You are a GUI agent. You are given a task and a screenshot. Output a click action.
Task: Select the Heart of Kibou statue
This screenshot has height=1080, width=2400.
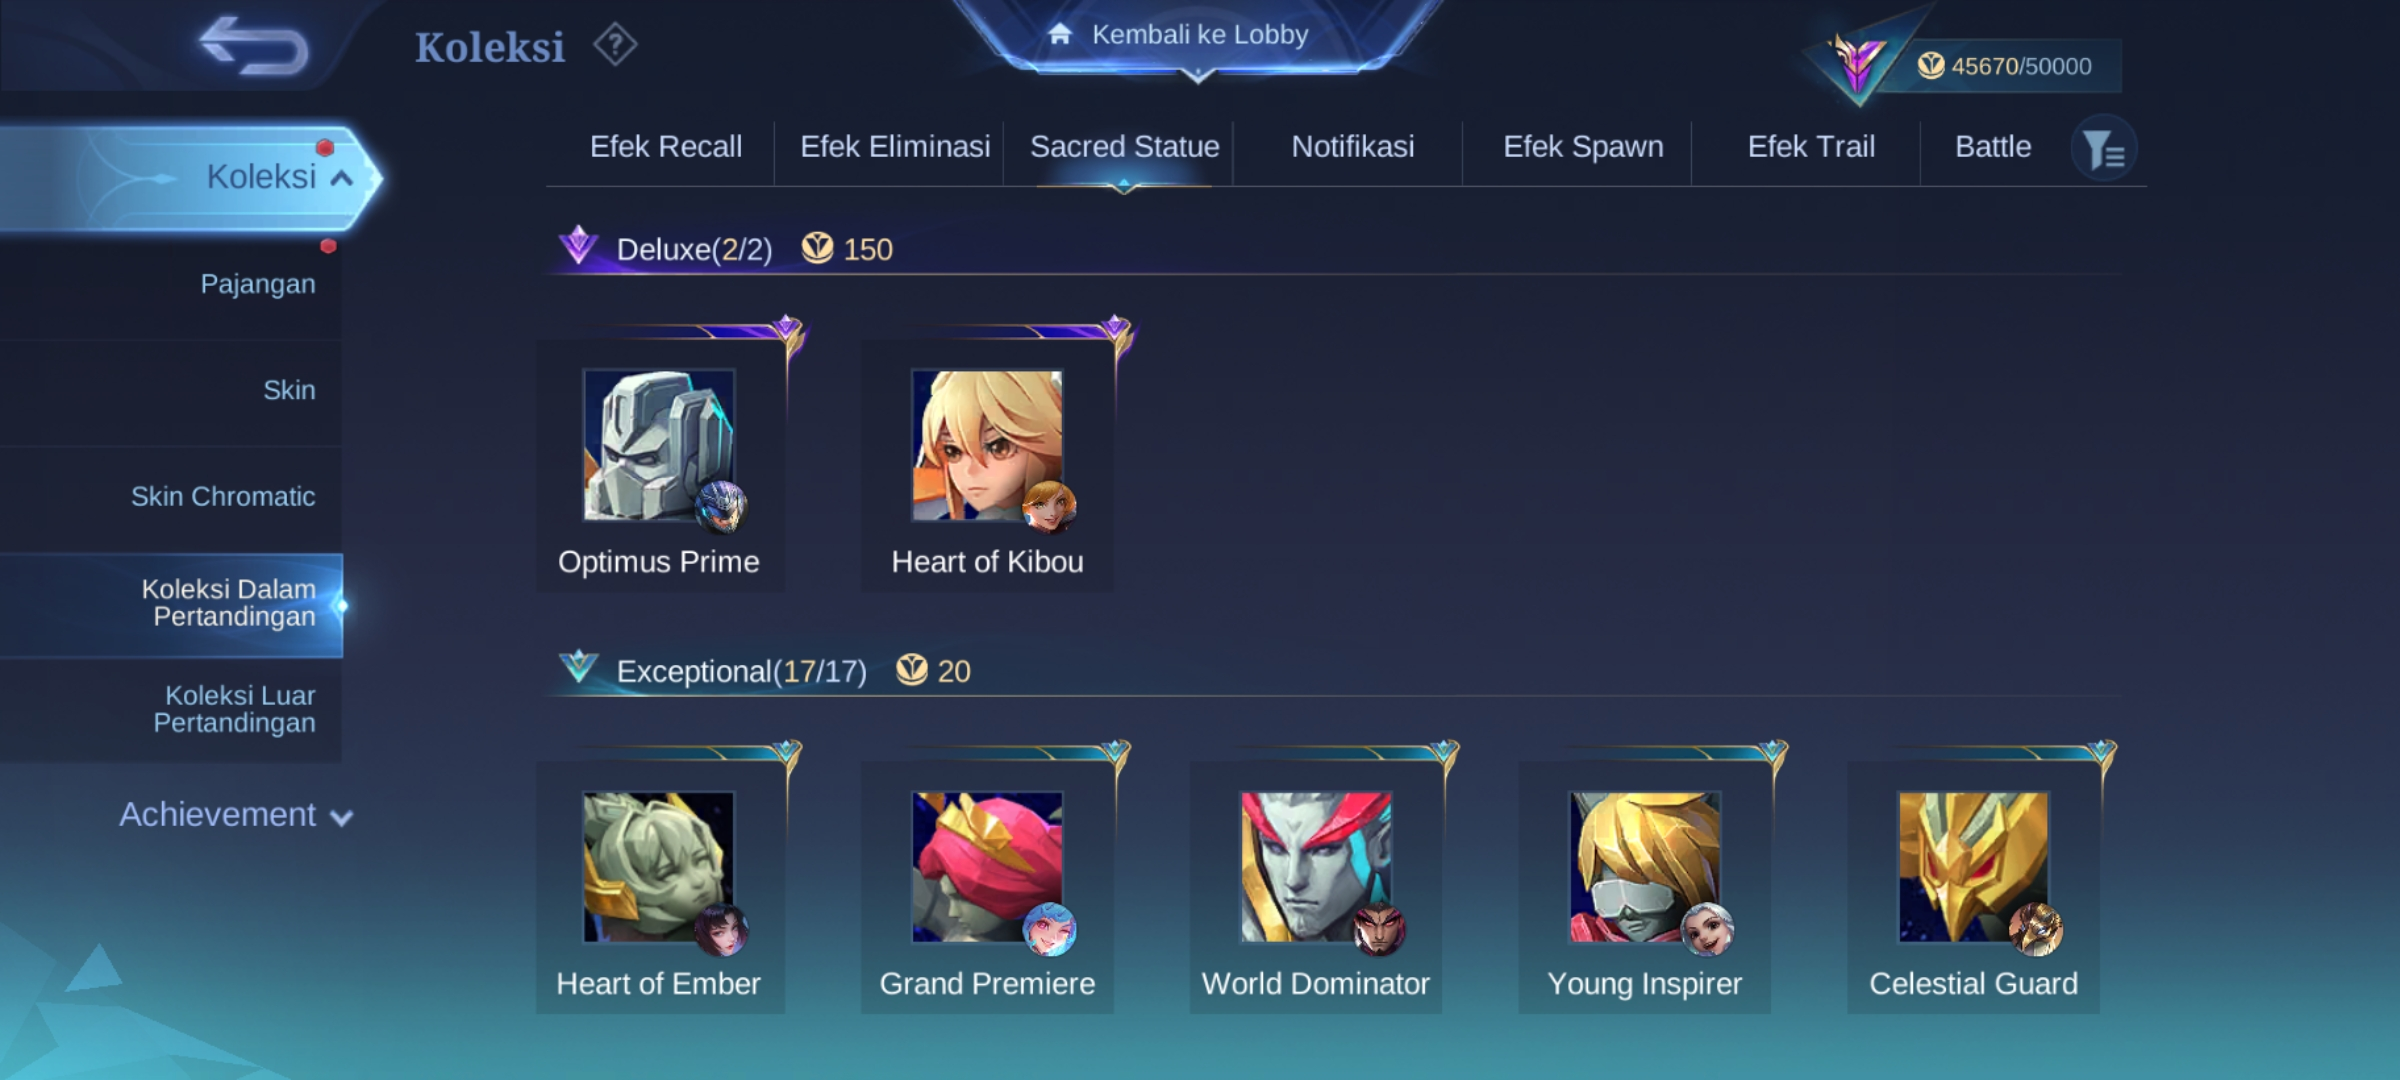click(987, 466)
